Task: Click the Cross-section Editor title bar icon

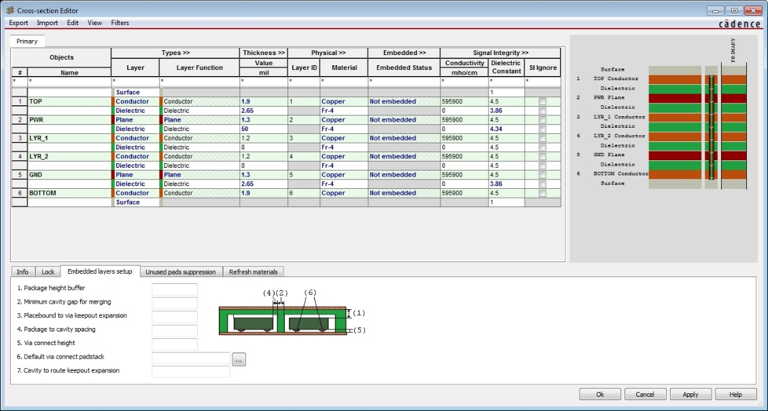Action: 9,10
